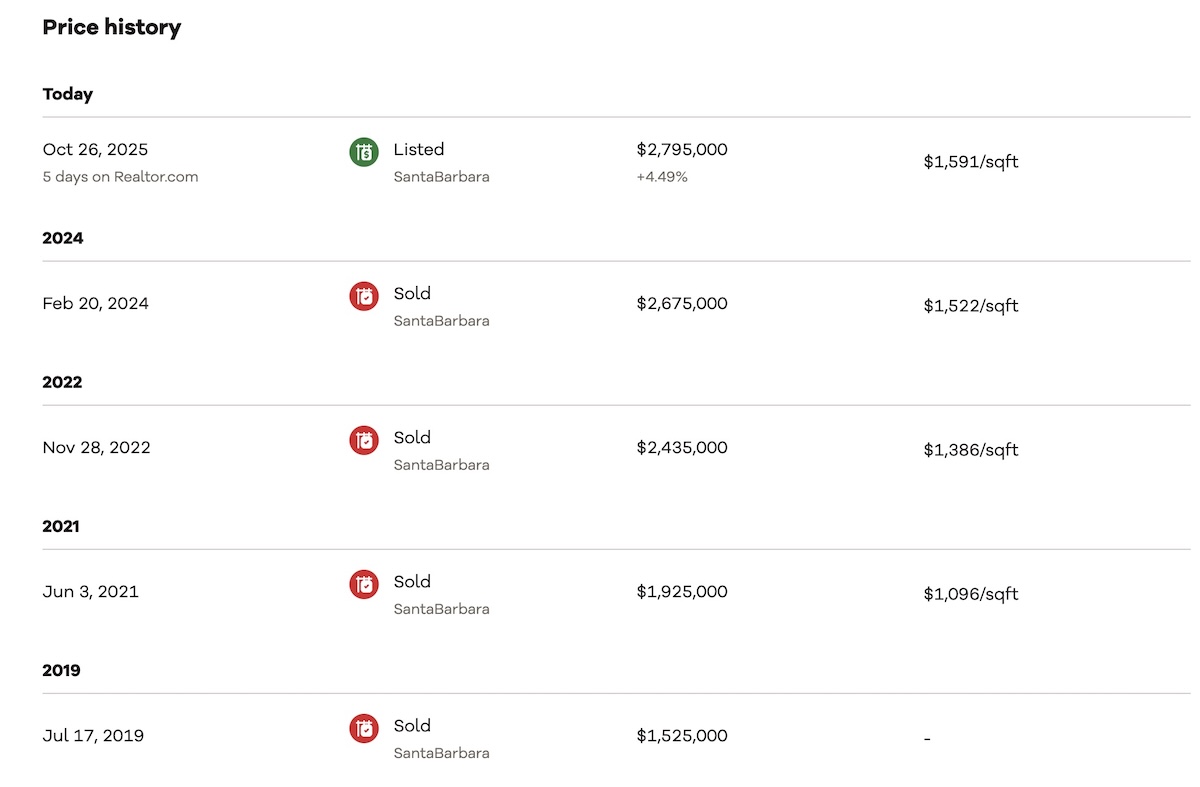Click the 2021 year section header
This screenshot has height=787, width=1200.
click(x=61, y=526)
